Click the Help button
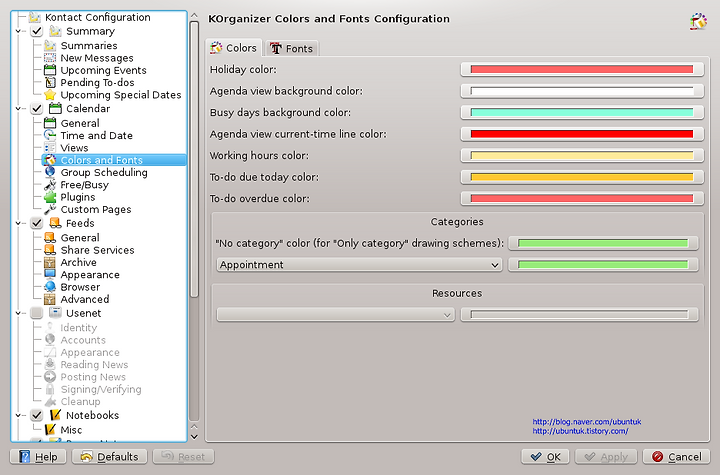This screenshot has width=720, height=475. tap(38, 457)
